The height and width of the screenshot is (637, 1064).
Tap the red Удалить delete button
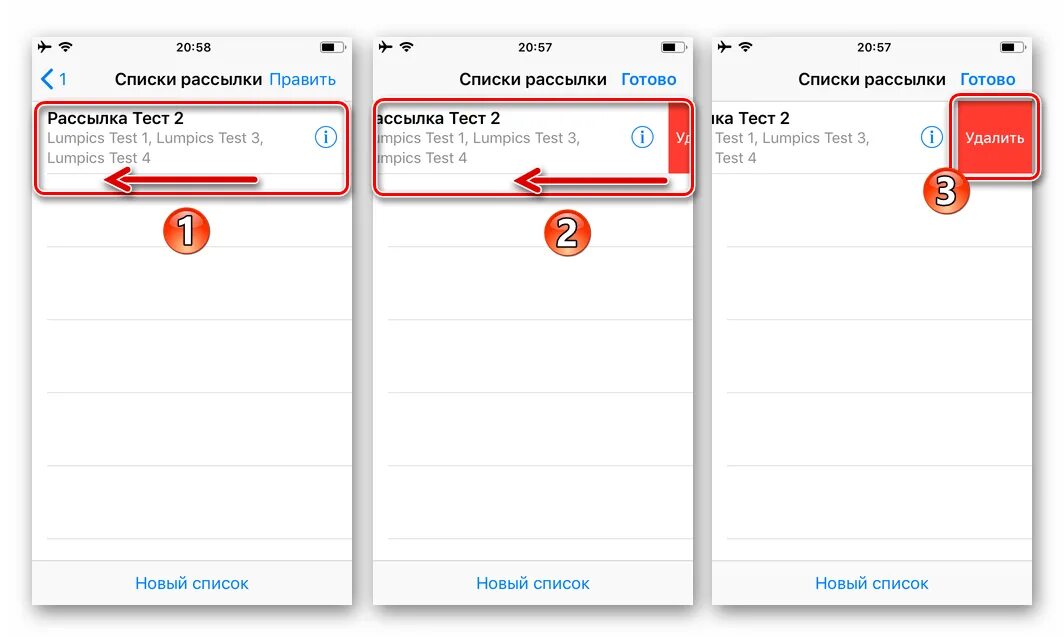(x=995, y=138)
